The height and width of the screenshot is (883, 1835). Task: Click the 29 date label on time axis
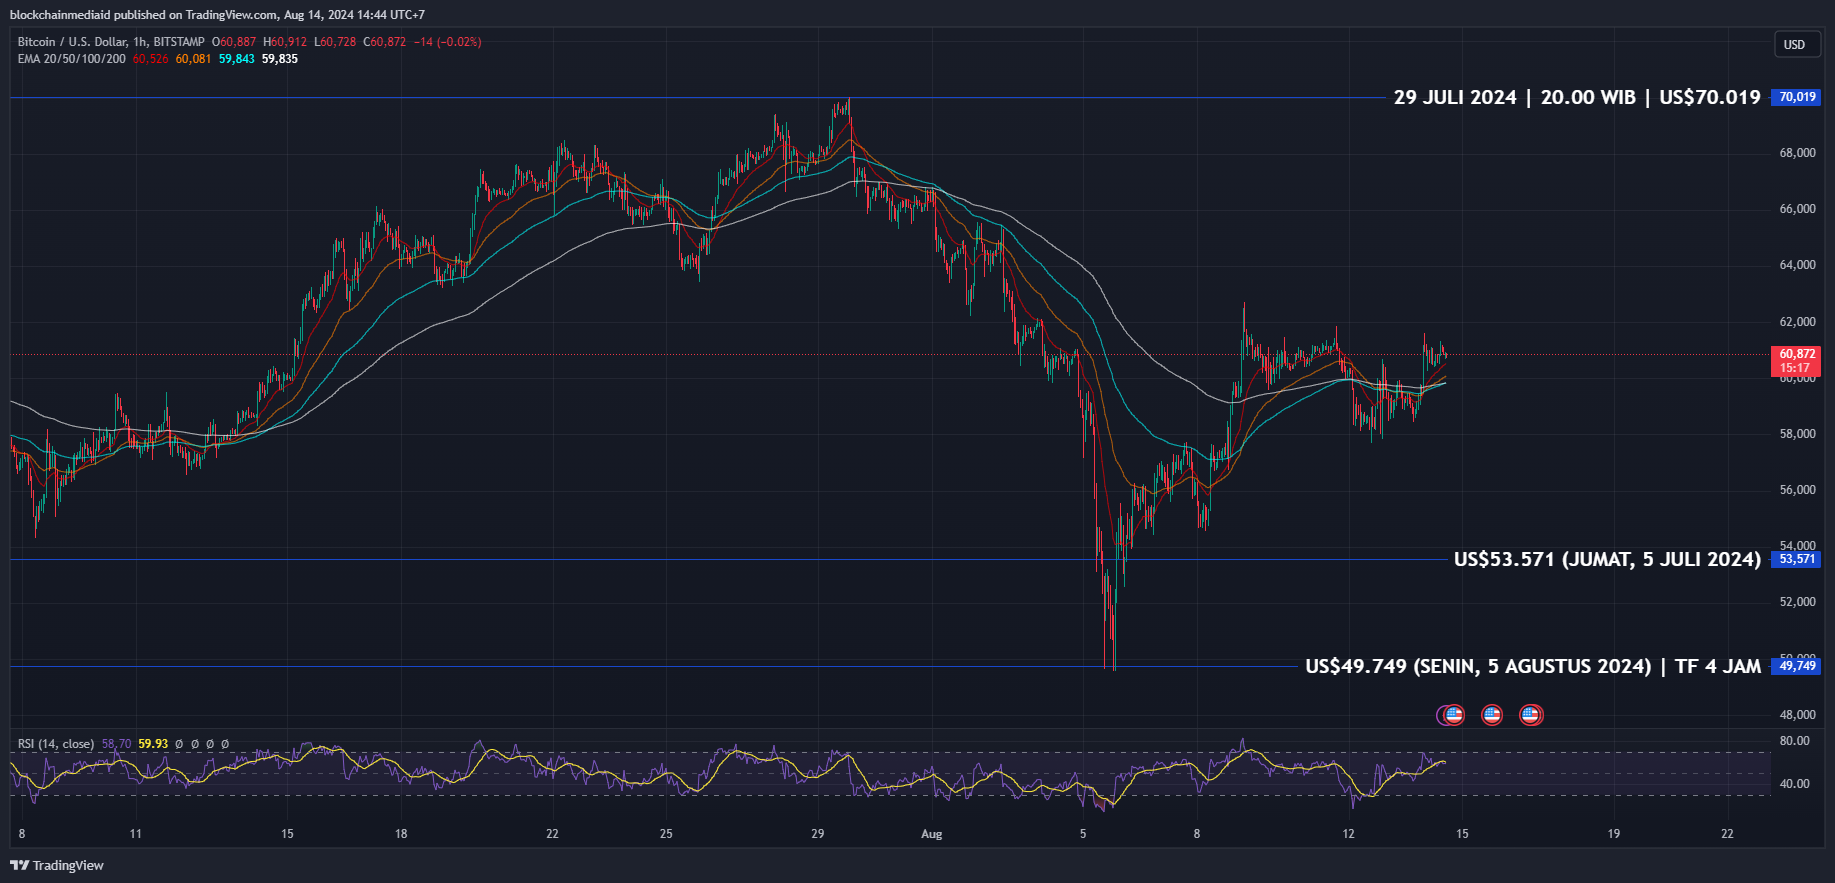click(x=818, y=834)
